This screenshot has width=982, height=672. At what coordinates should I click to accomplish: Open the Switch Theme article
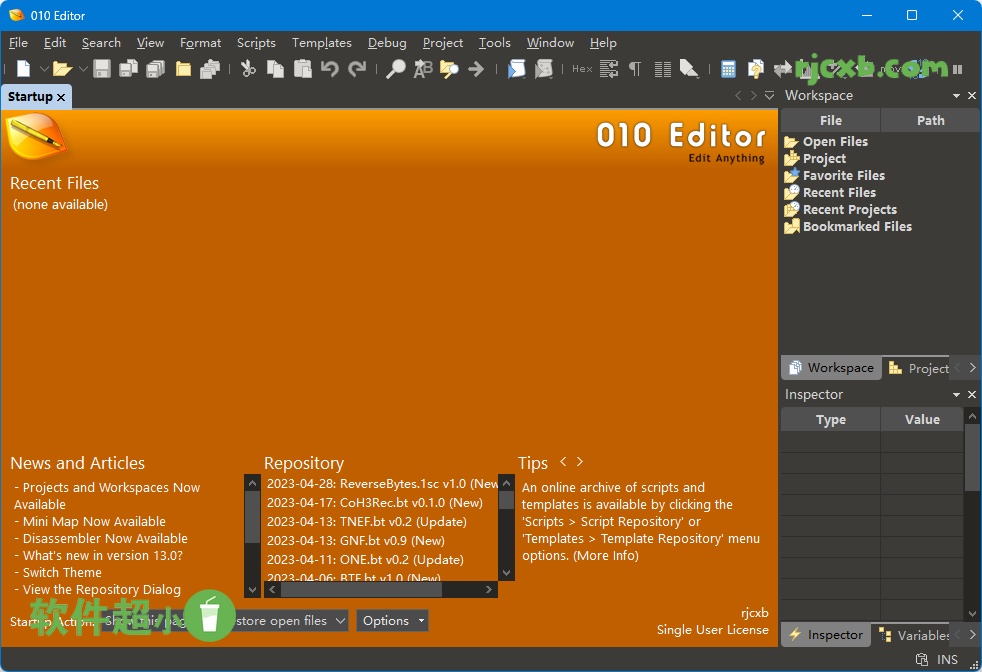(62, 572)
